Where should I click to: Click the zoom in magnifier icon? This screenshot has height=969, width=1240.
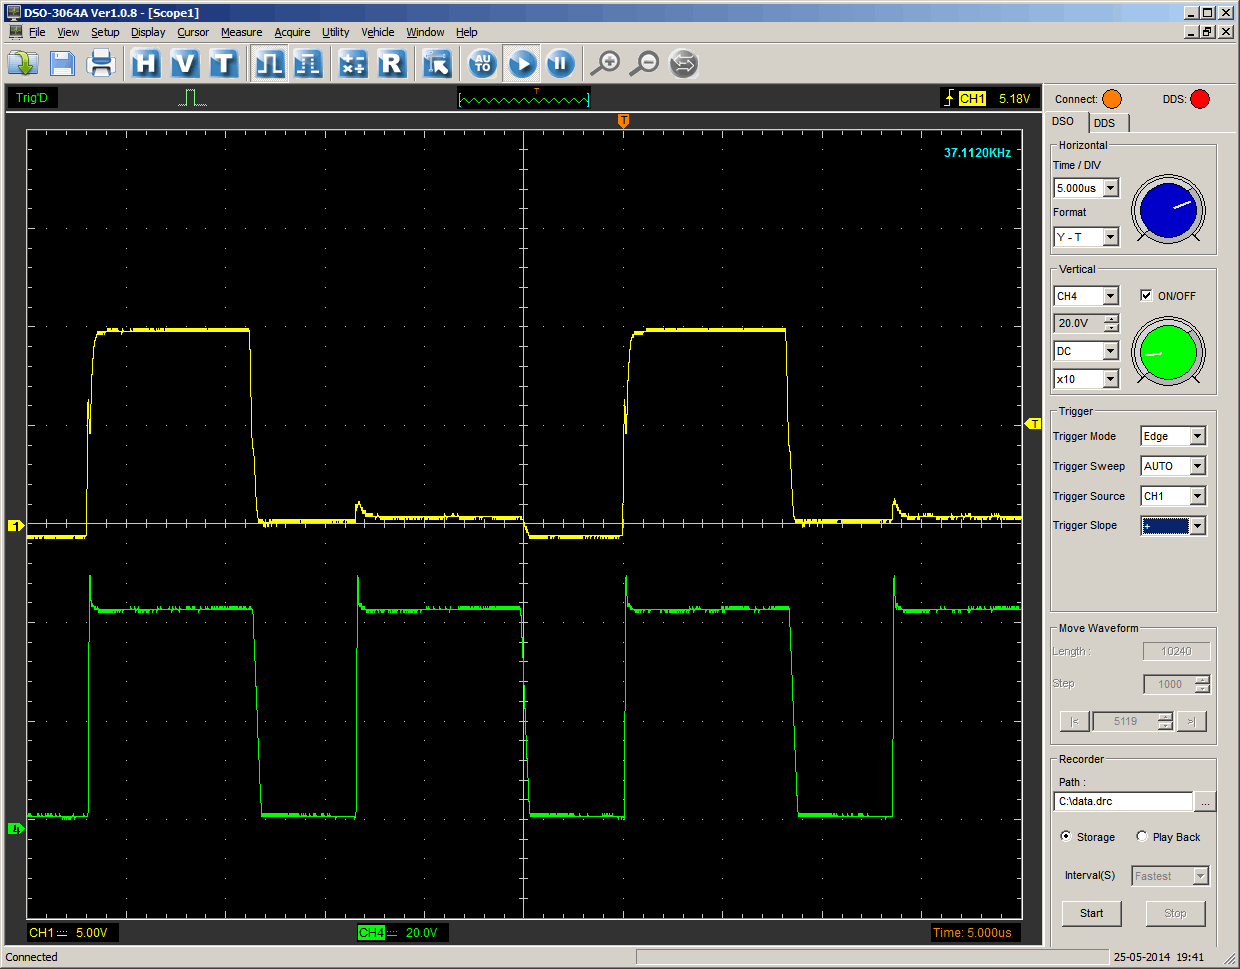[x=605, y=64]
